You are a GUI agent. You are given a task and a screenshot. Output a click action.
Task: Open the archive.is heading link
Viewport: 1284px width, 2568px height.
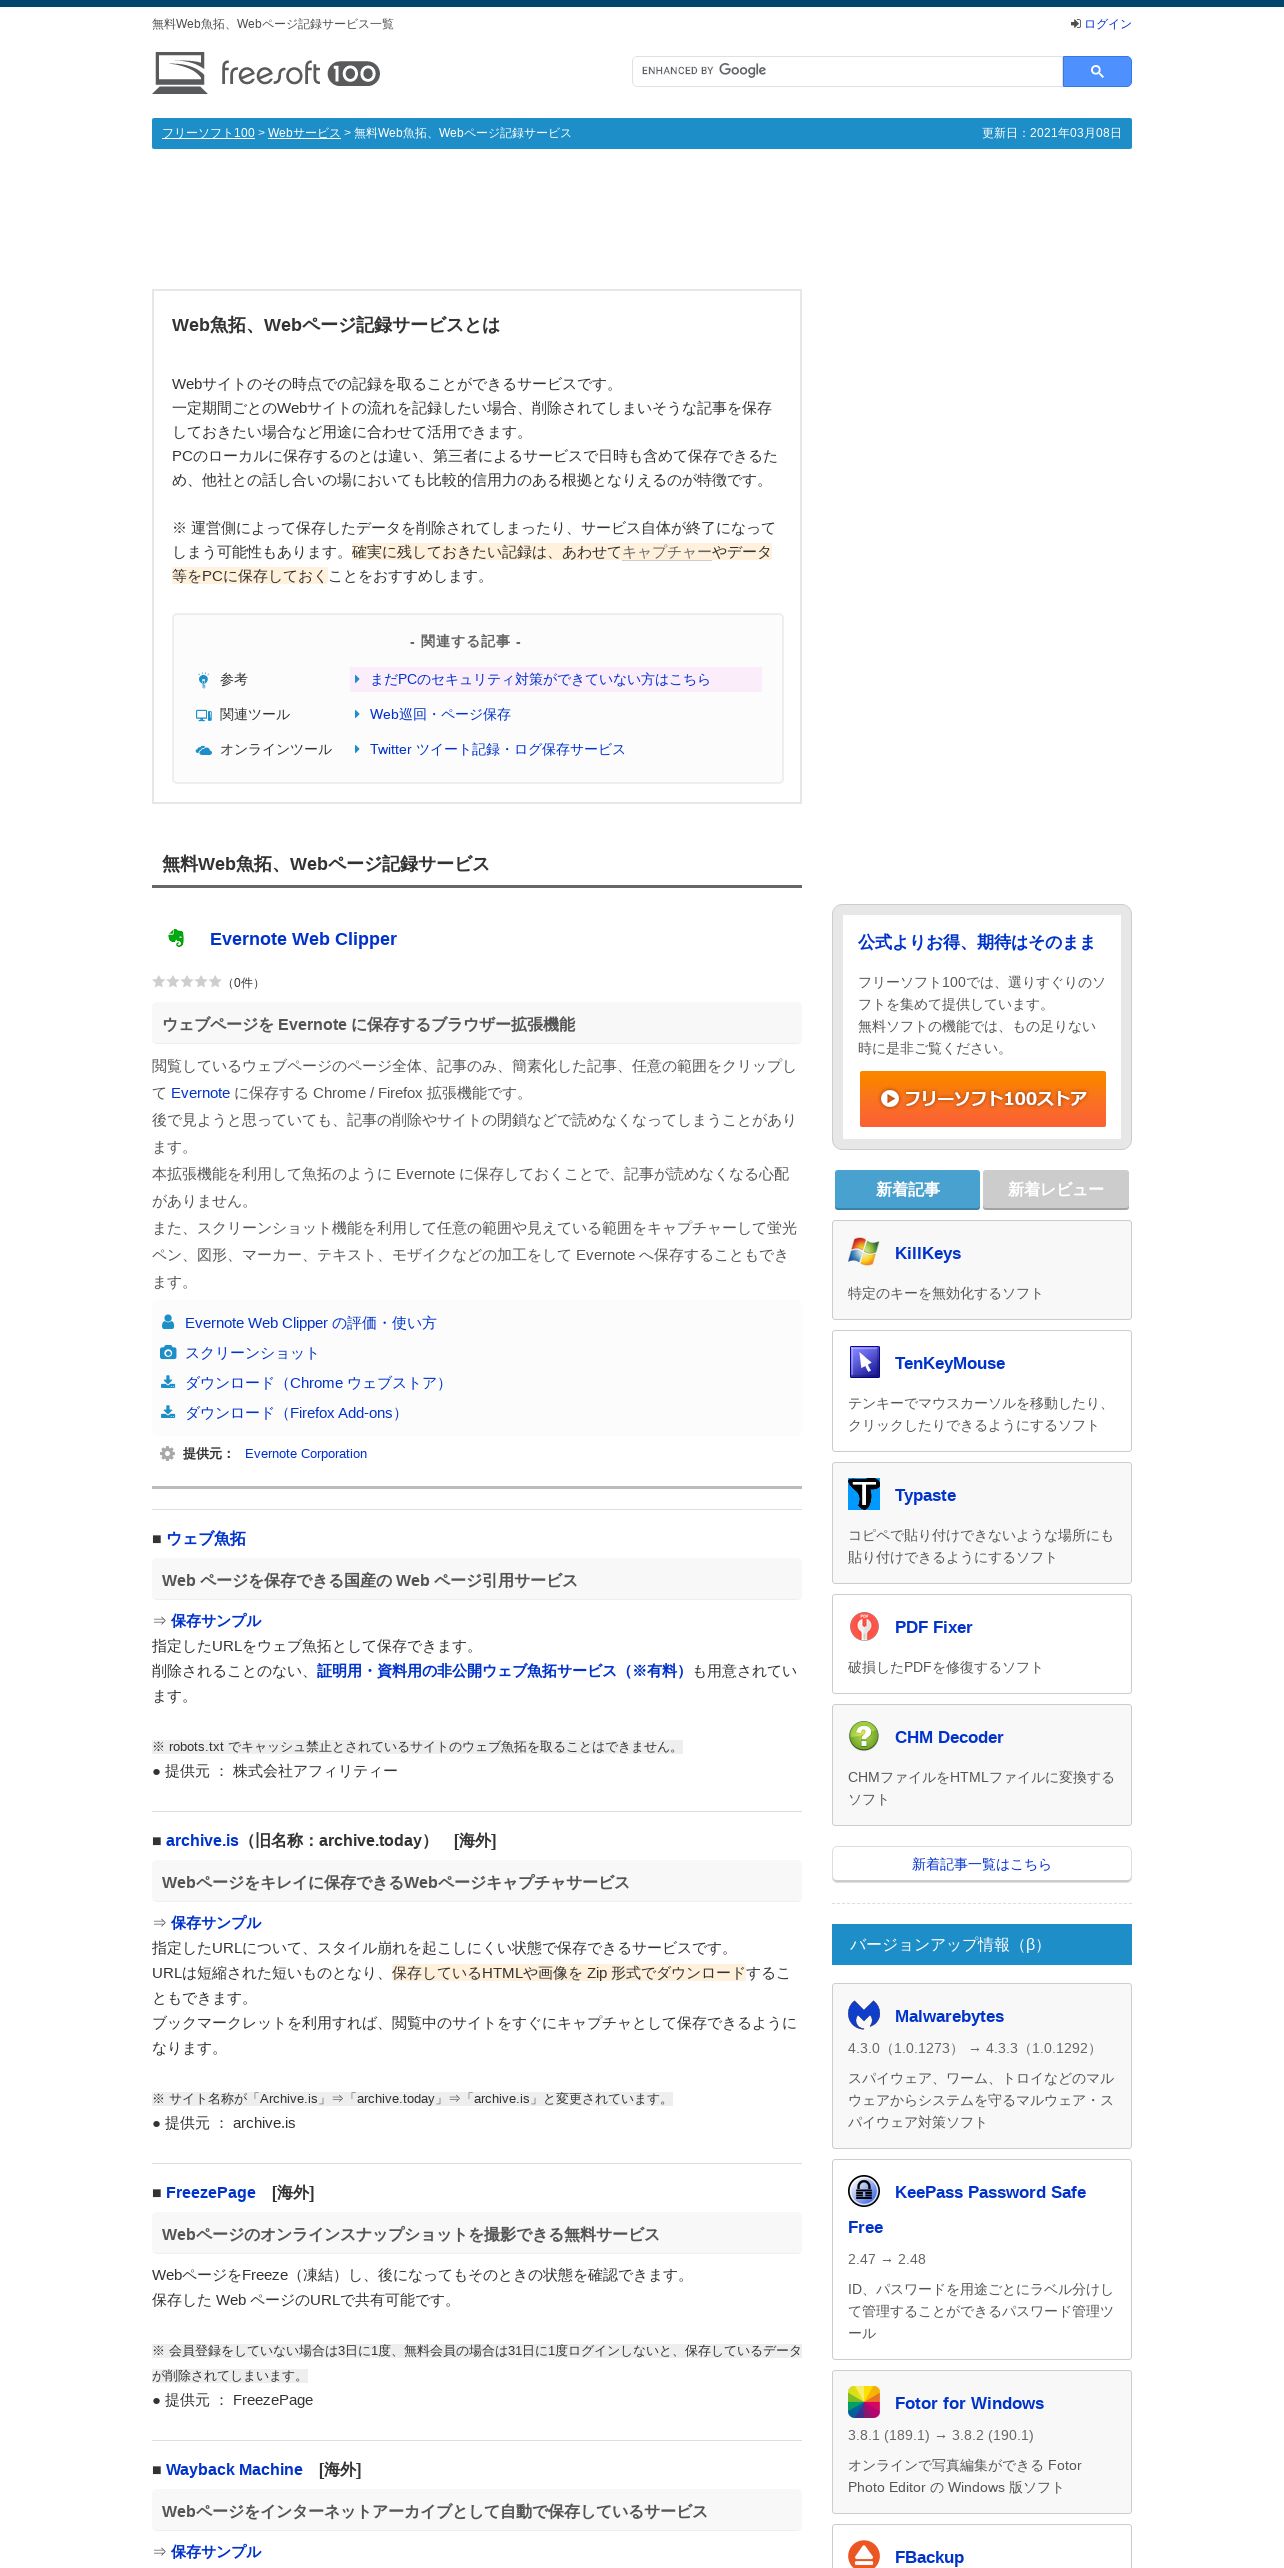(202, 1841)
